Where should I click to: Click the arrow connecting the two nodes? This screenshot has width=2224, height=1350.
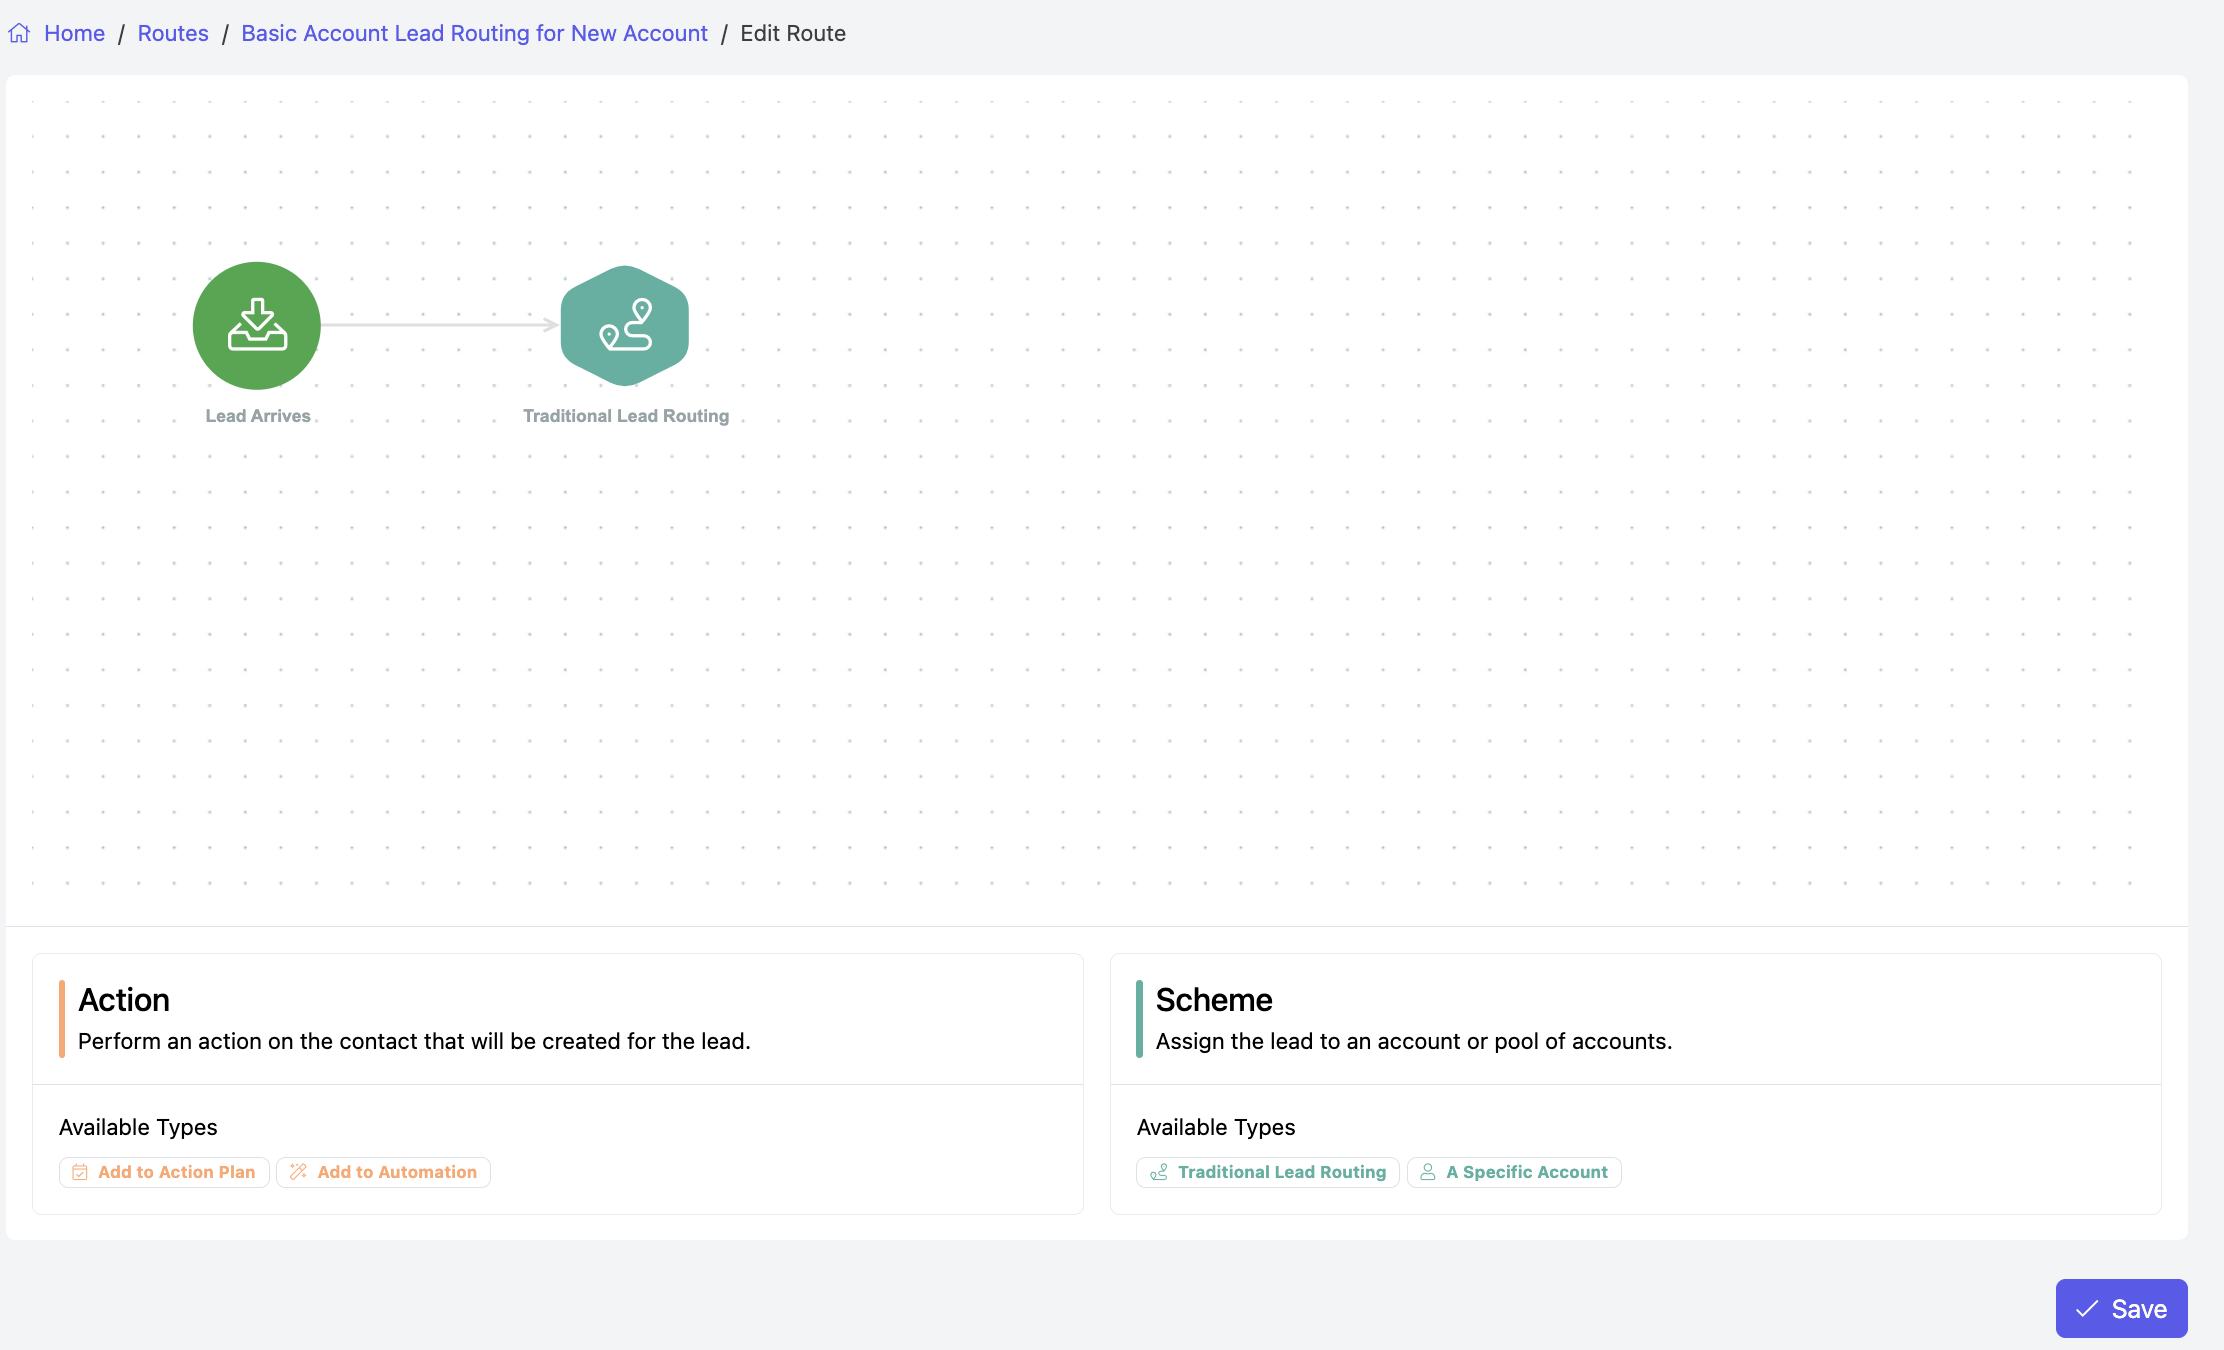coord(440,325)
